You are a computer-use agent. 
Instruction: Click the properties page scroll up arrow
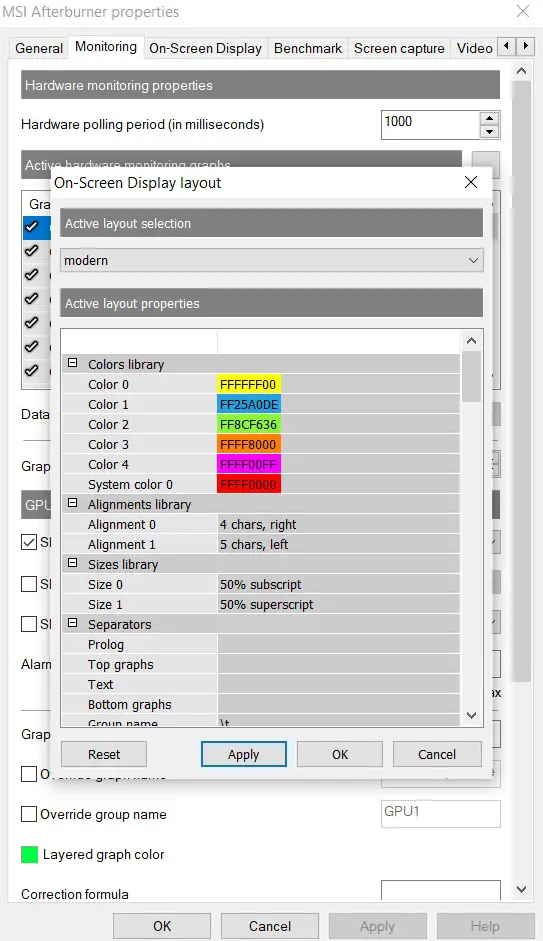(x=521, y=71)
